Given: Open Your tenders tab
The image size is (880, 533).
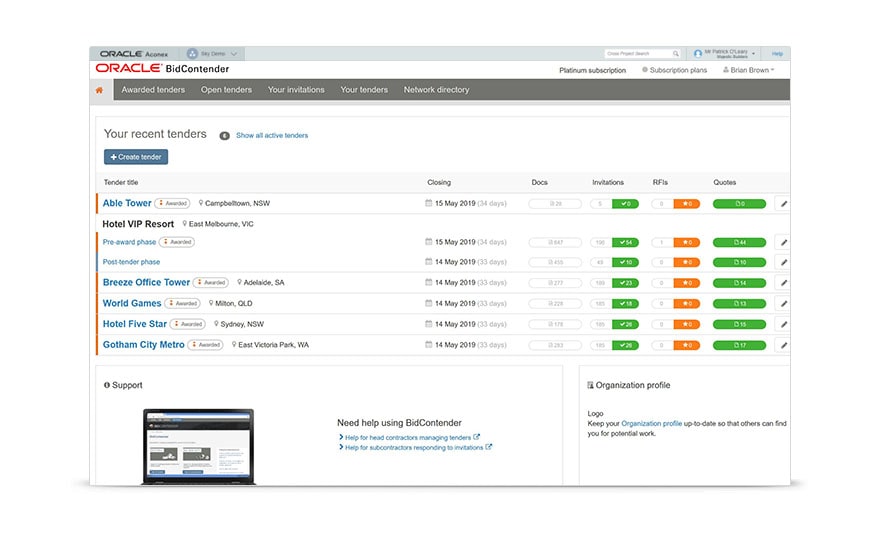Looking at the screenshot, I should (x=364, y=90).
